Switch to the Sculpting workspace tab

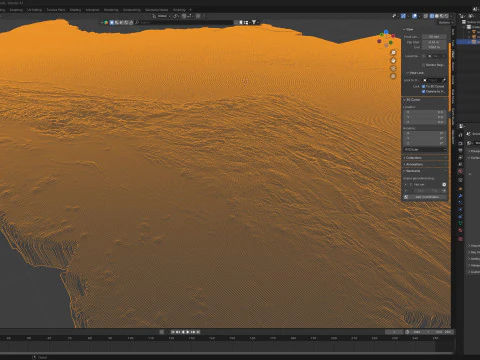[16, 10]
